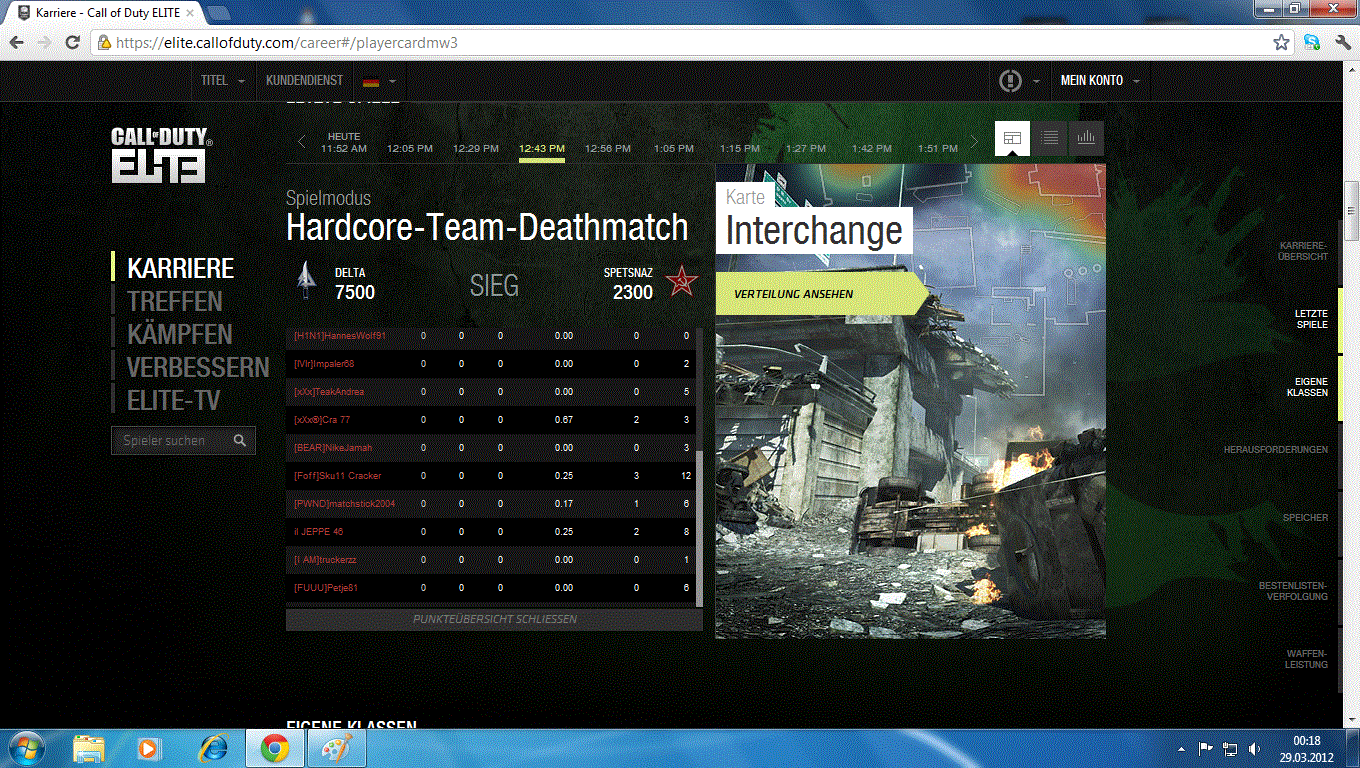This screenshot has width=1360, height=768.
Task: Open Internet Explorer from the taskbar
Action: pos(212,748)
